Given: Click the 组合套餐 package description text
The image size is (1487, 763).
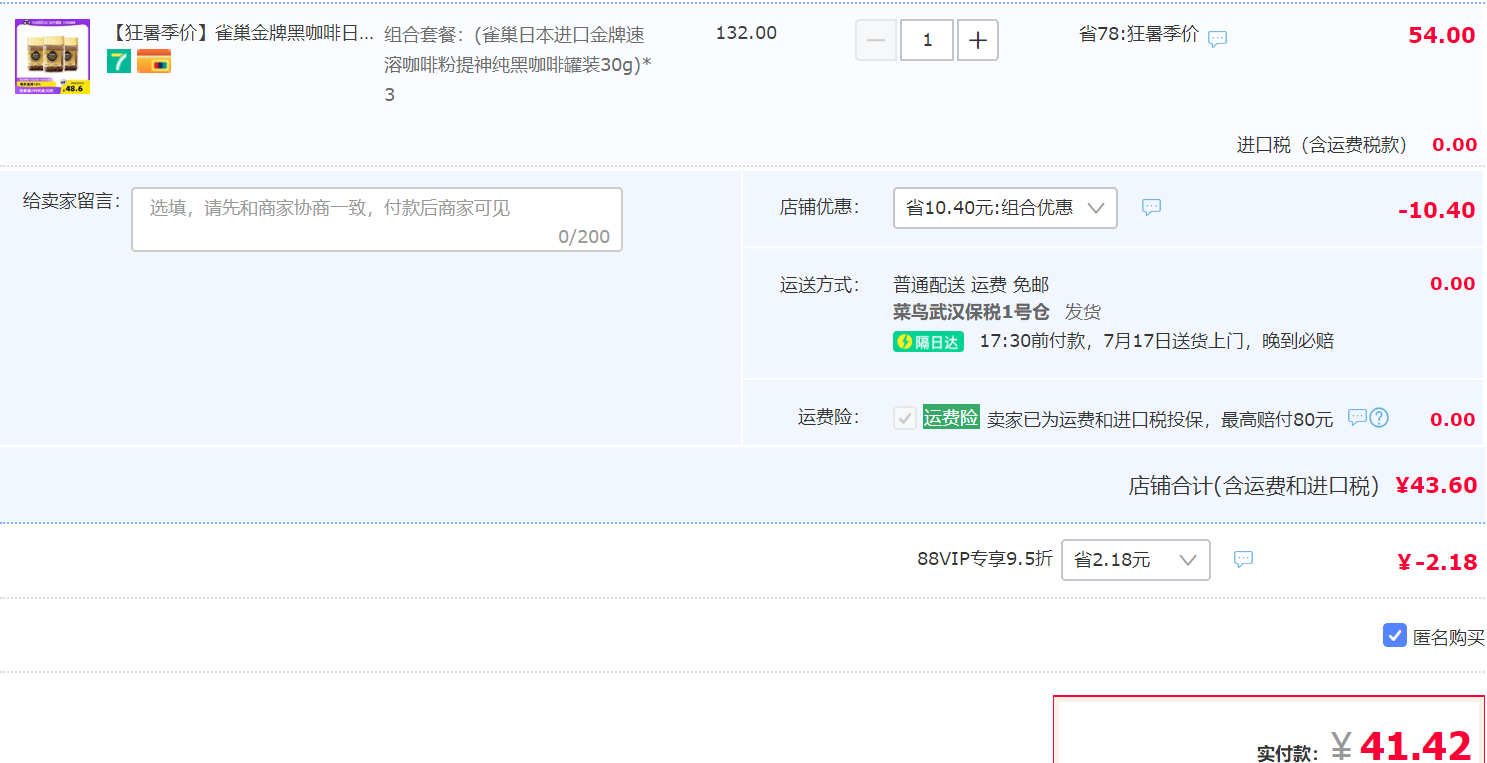Looking at the screenshot, I should pos(518,65).
